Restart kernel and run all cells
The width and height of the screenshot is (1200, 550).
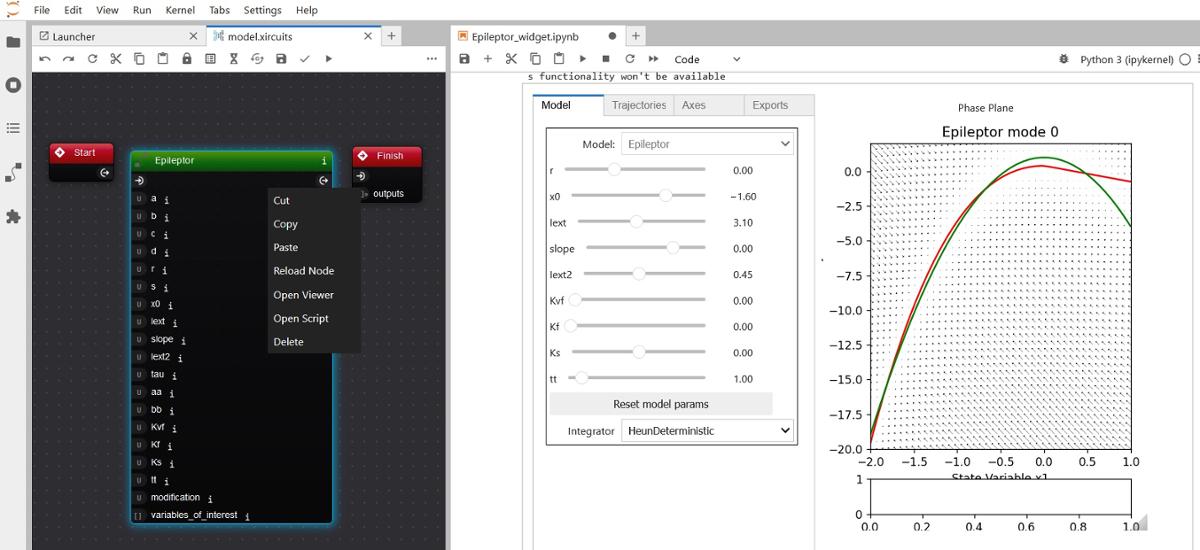click(x=653, y=59)
